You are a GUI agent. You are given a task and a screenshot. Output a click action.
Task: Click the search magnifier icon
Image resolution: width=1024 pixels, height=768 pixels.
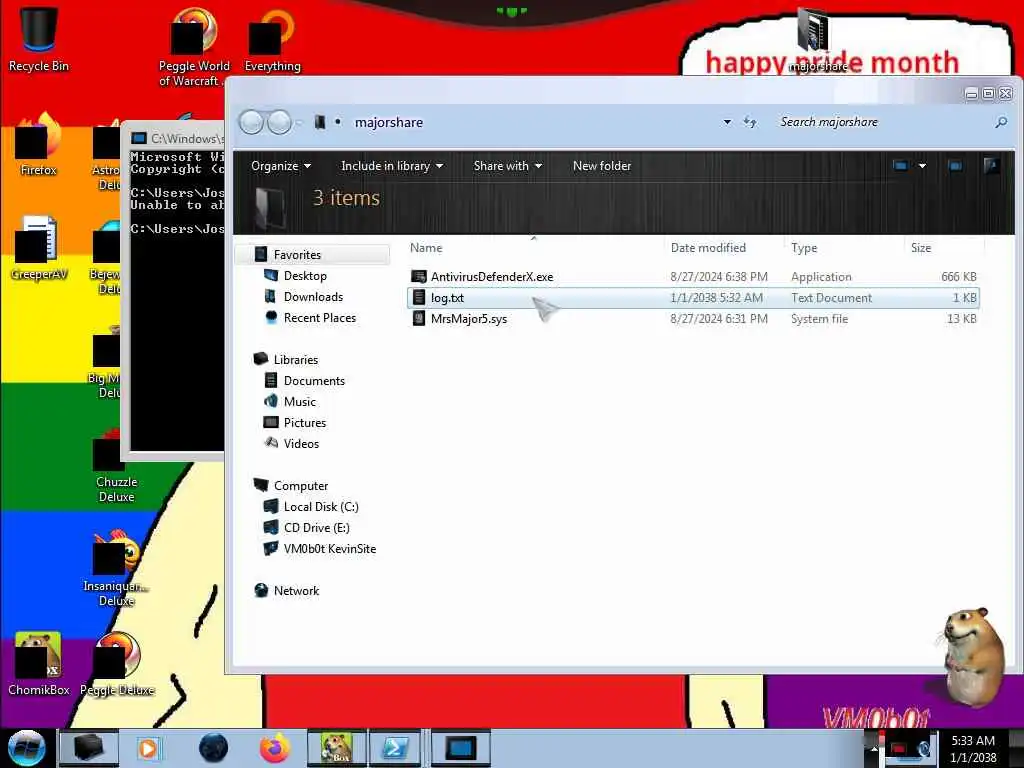pos(1000,122)
